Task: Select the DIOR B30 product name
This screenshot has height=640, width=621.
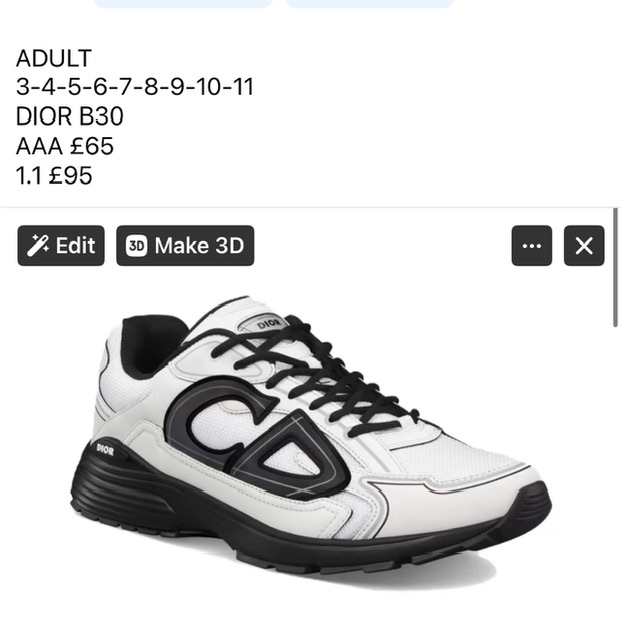Action: pos(69,116)
